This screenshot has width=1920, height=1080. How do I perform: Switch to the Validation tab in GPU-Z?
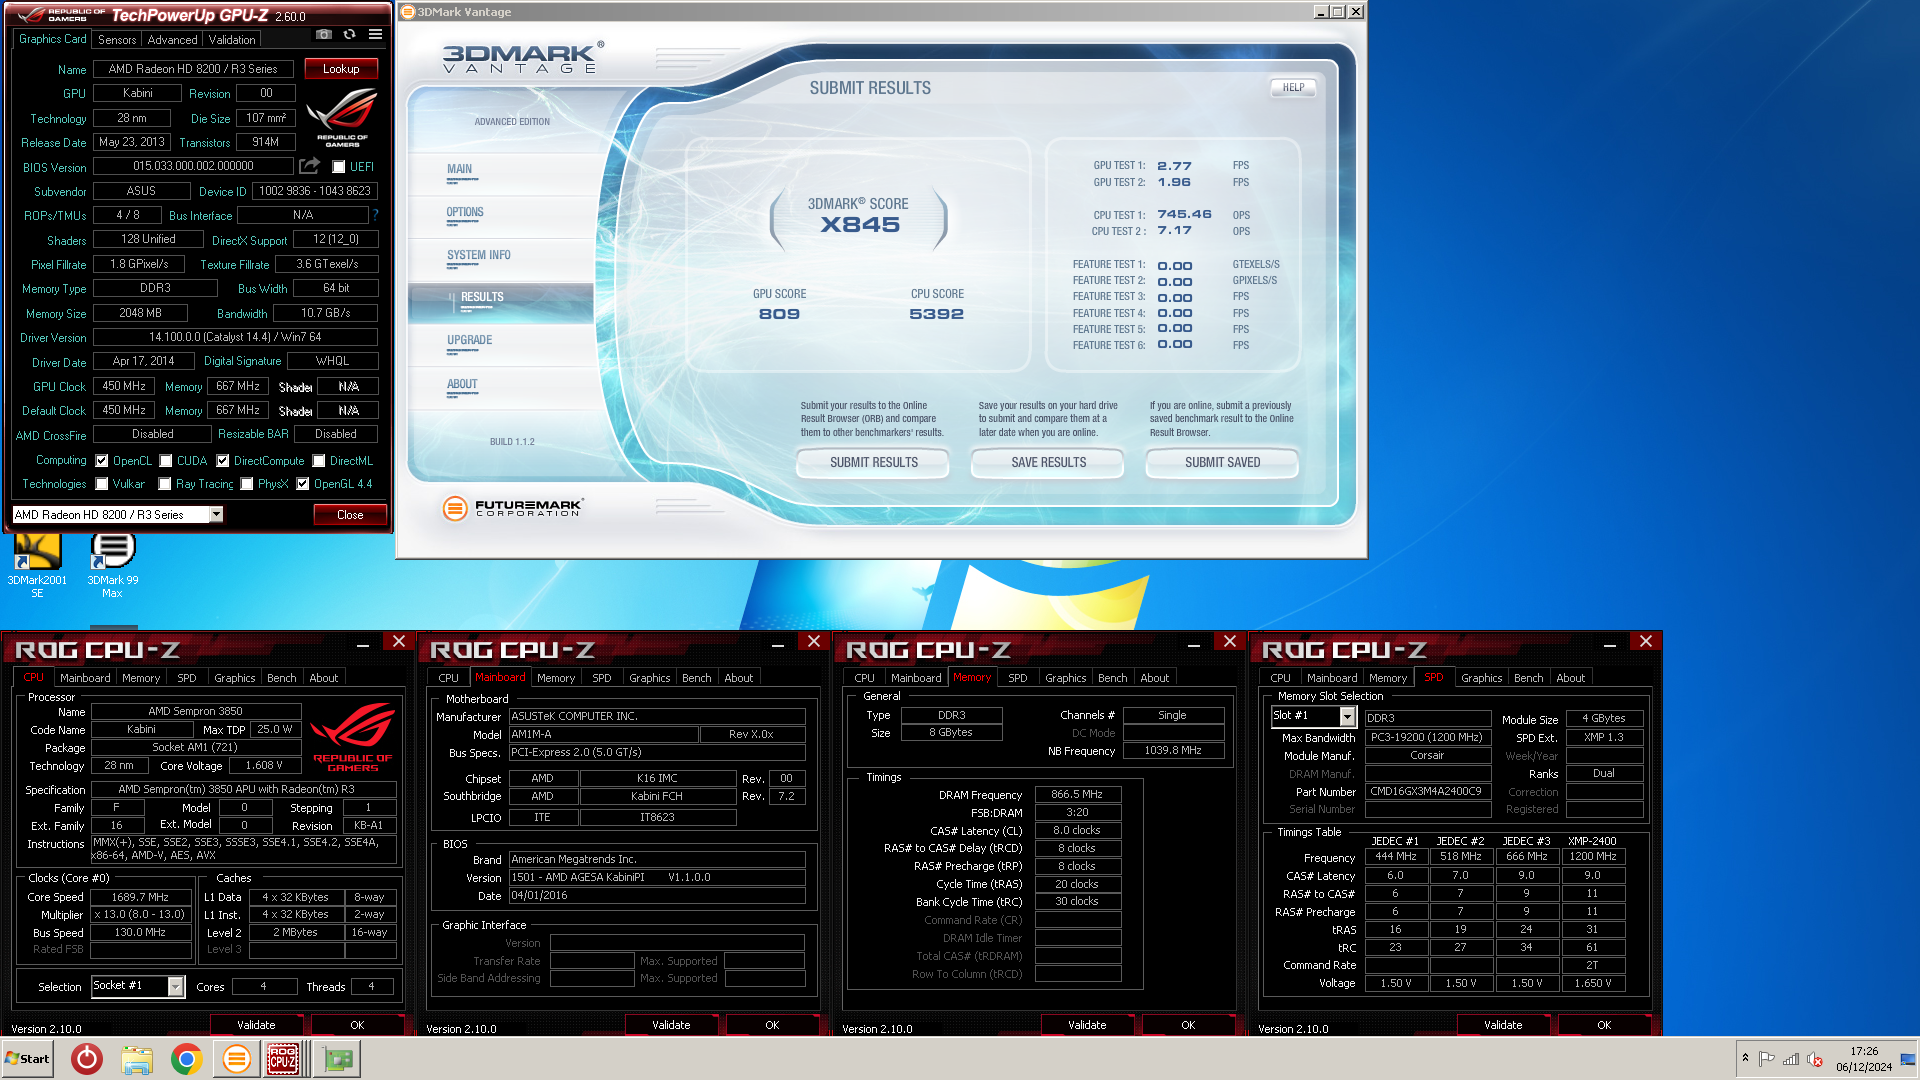tap(232, 40)
